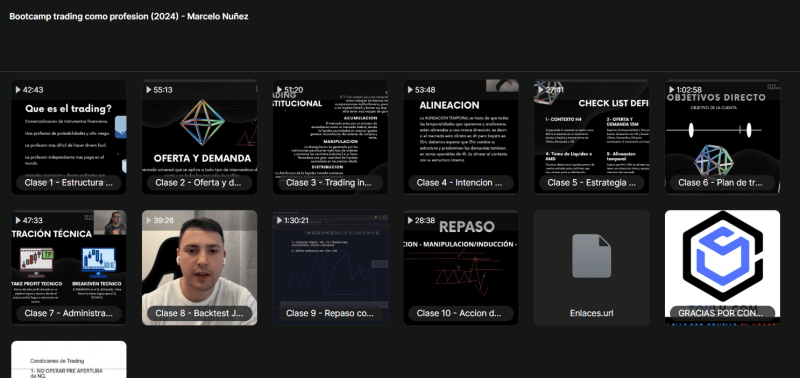Click play icon on 55:13 video
Viewport: 800px width, 378px height.
click(149, 90)
